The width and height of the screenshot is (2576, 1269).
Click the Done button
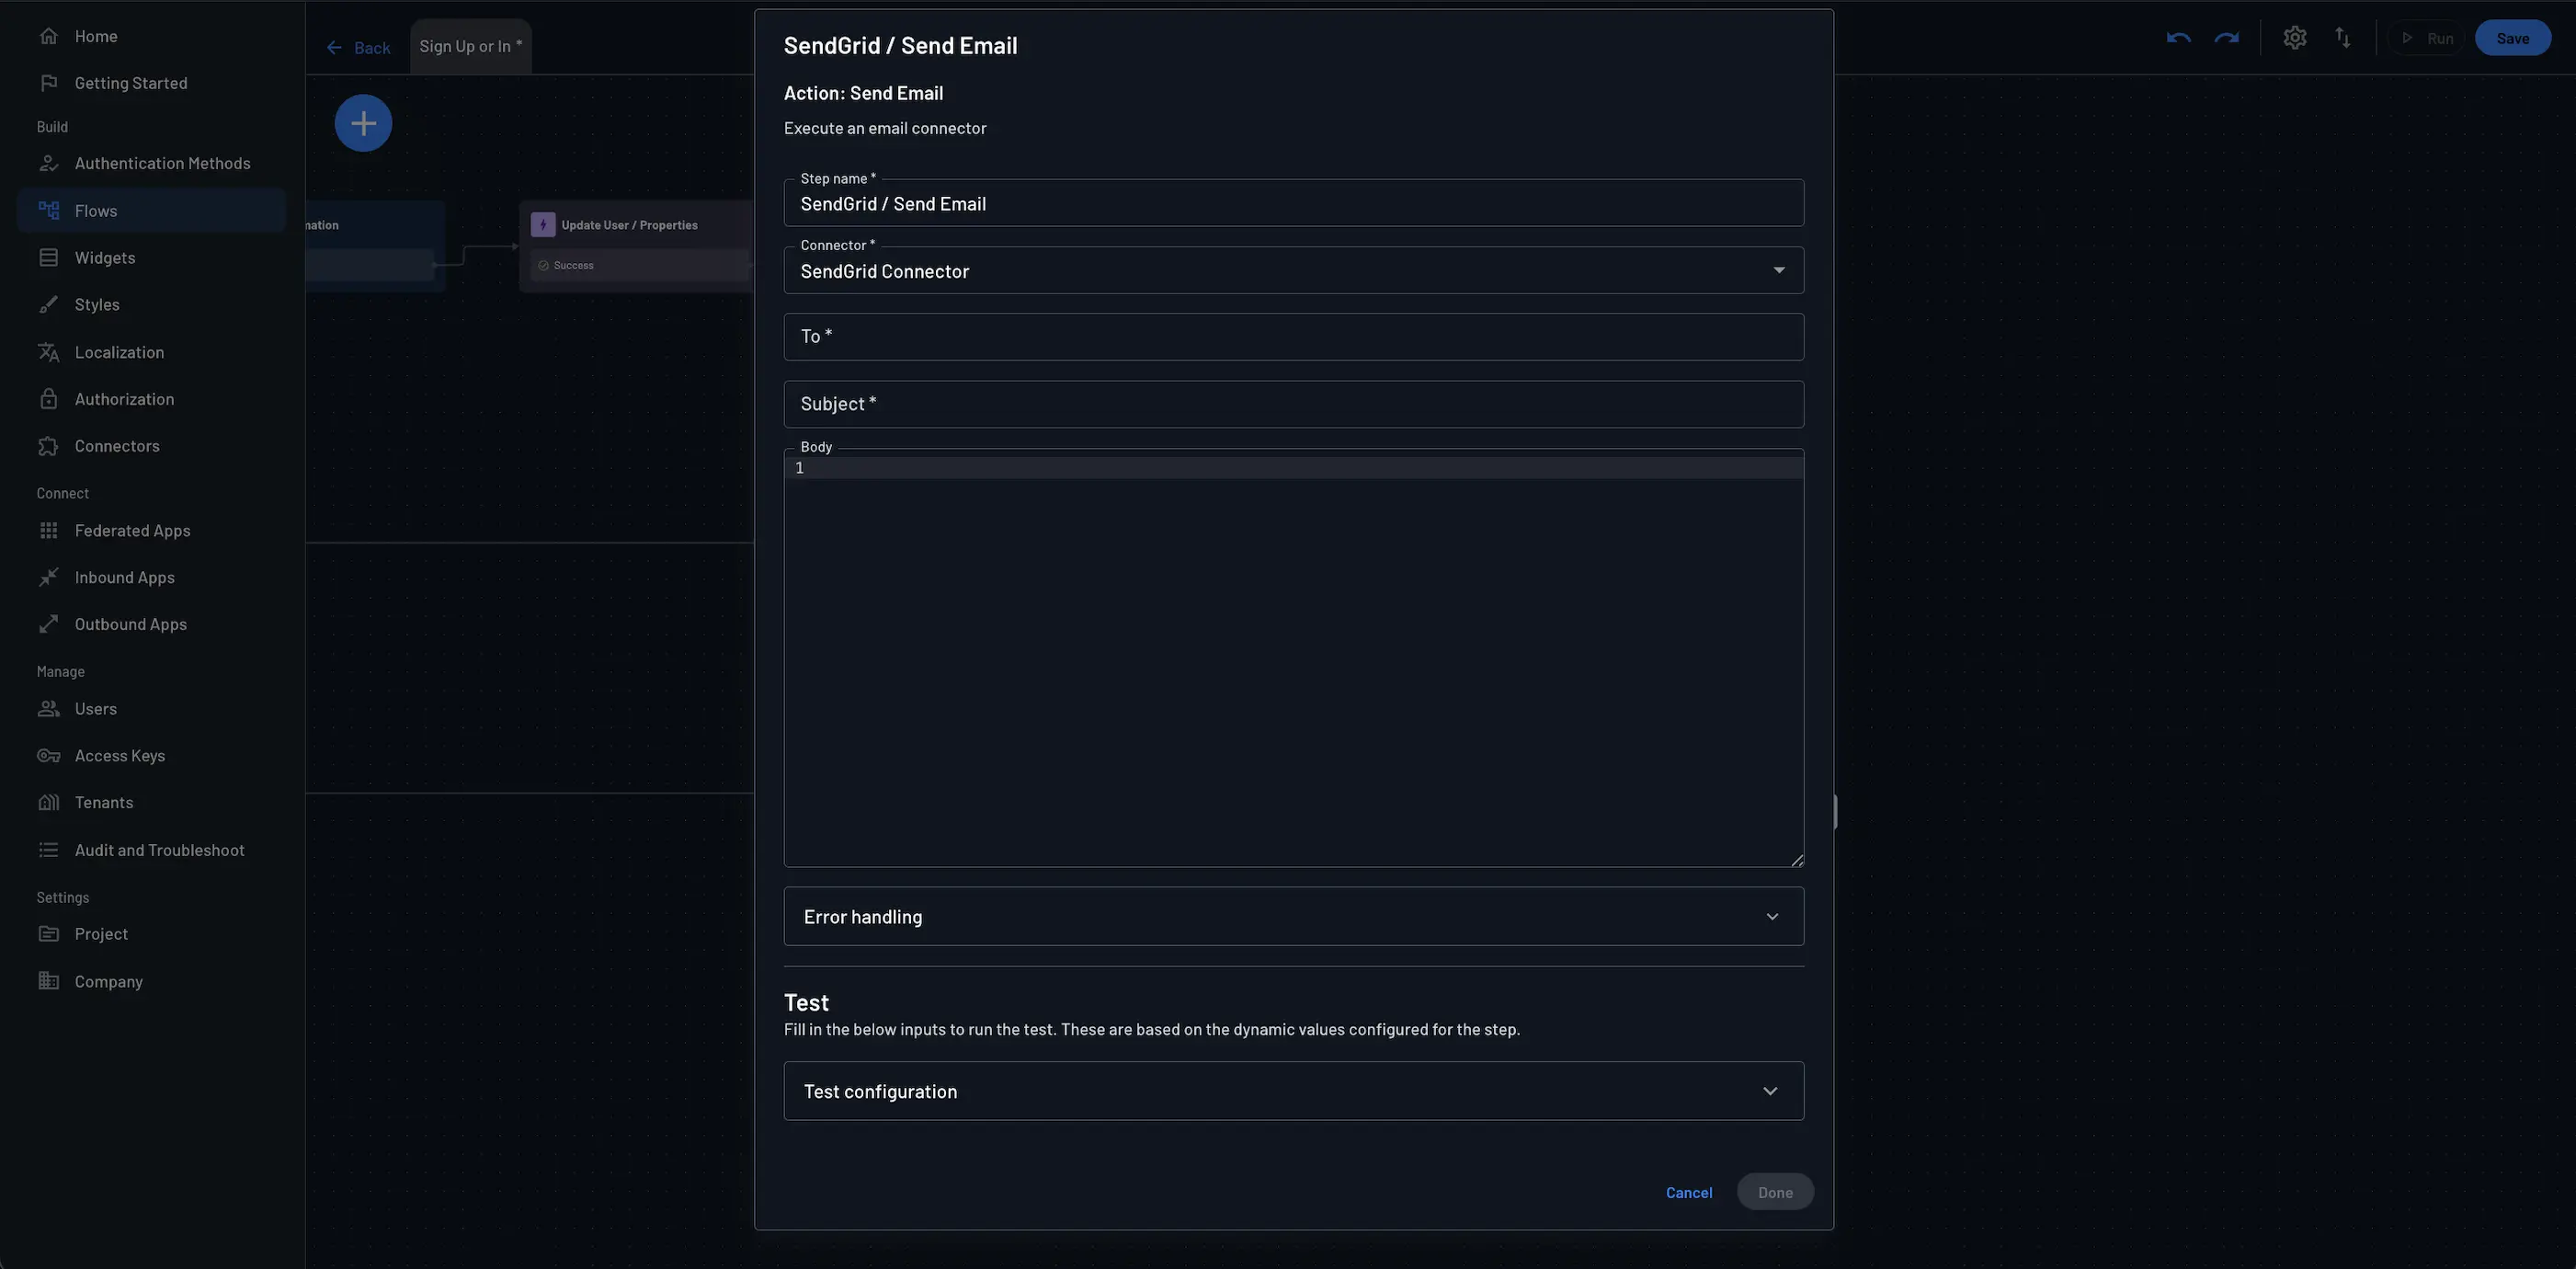[1775, 1191]
